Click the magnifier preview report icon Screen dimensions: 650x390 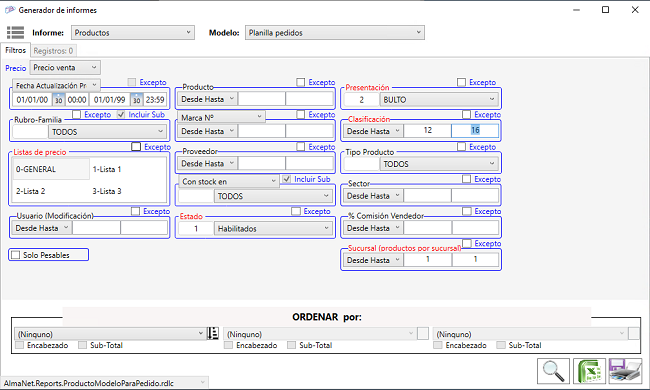(x=553, y=371)
